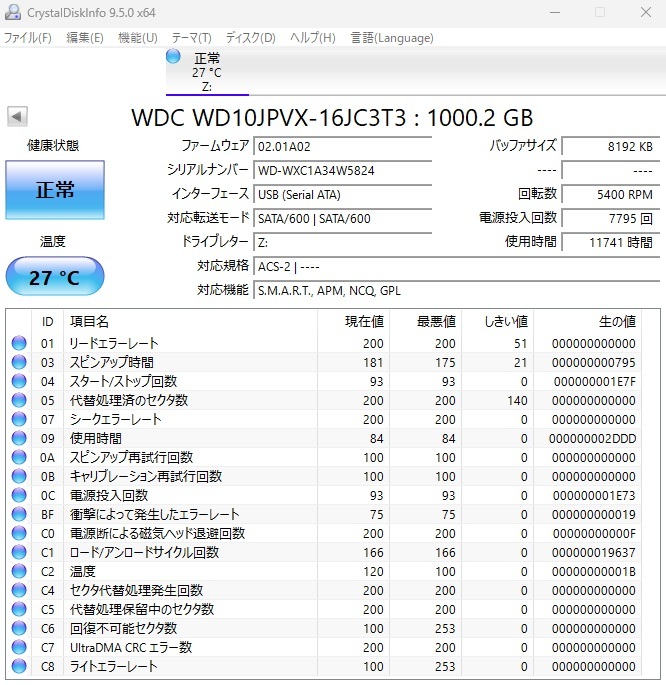Image resolution: width=666 pixels, height=685 pixels.
Task: Click raw value 000000019637
Action: pos(594,552)
